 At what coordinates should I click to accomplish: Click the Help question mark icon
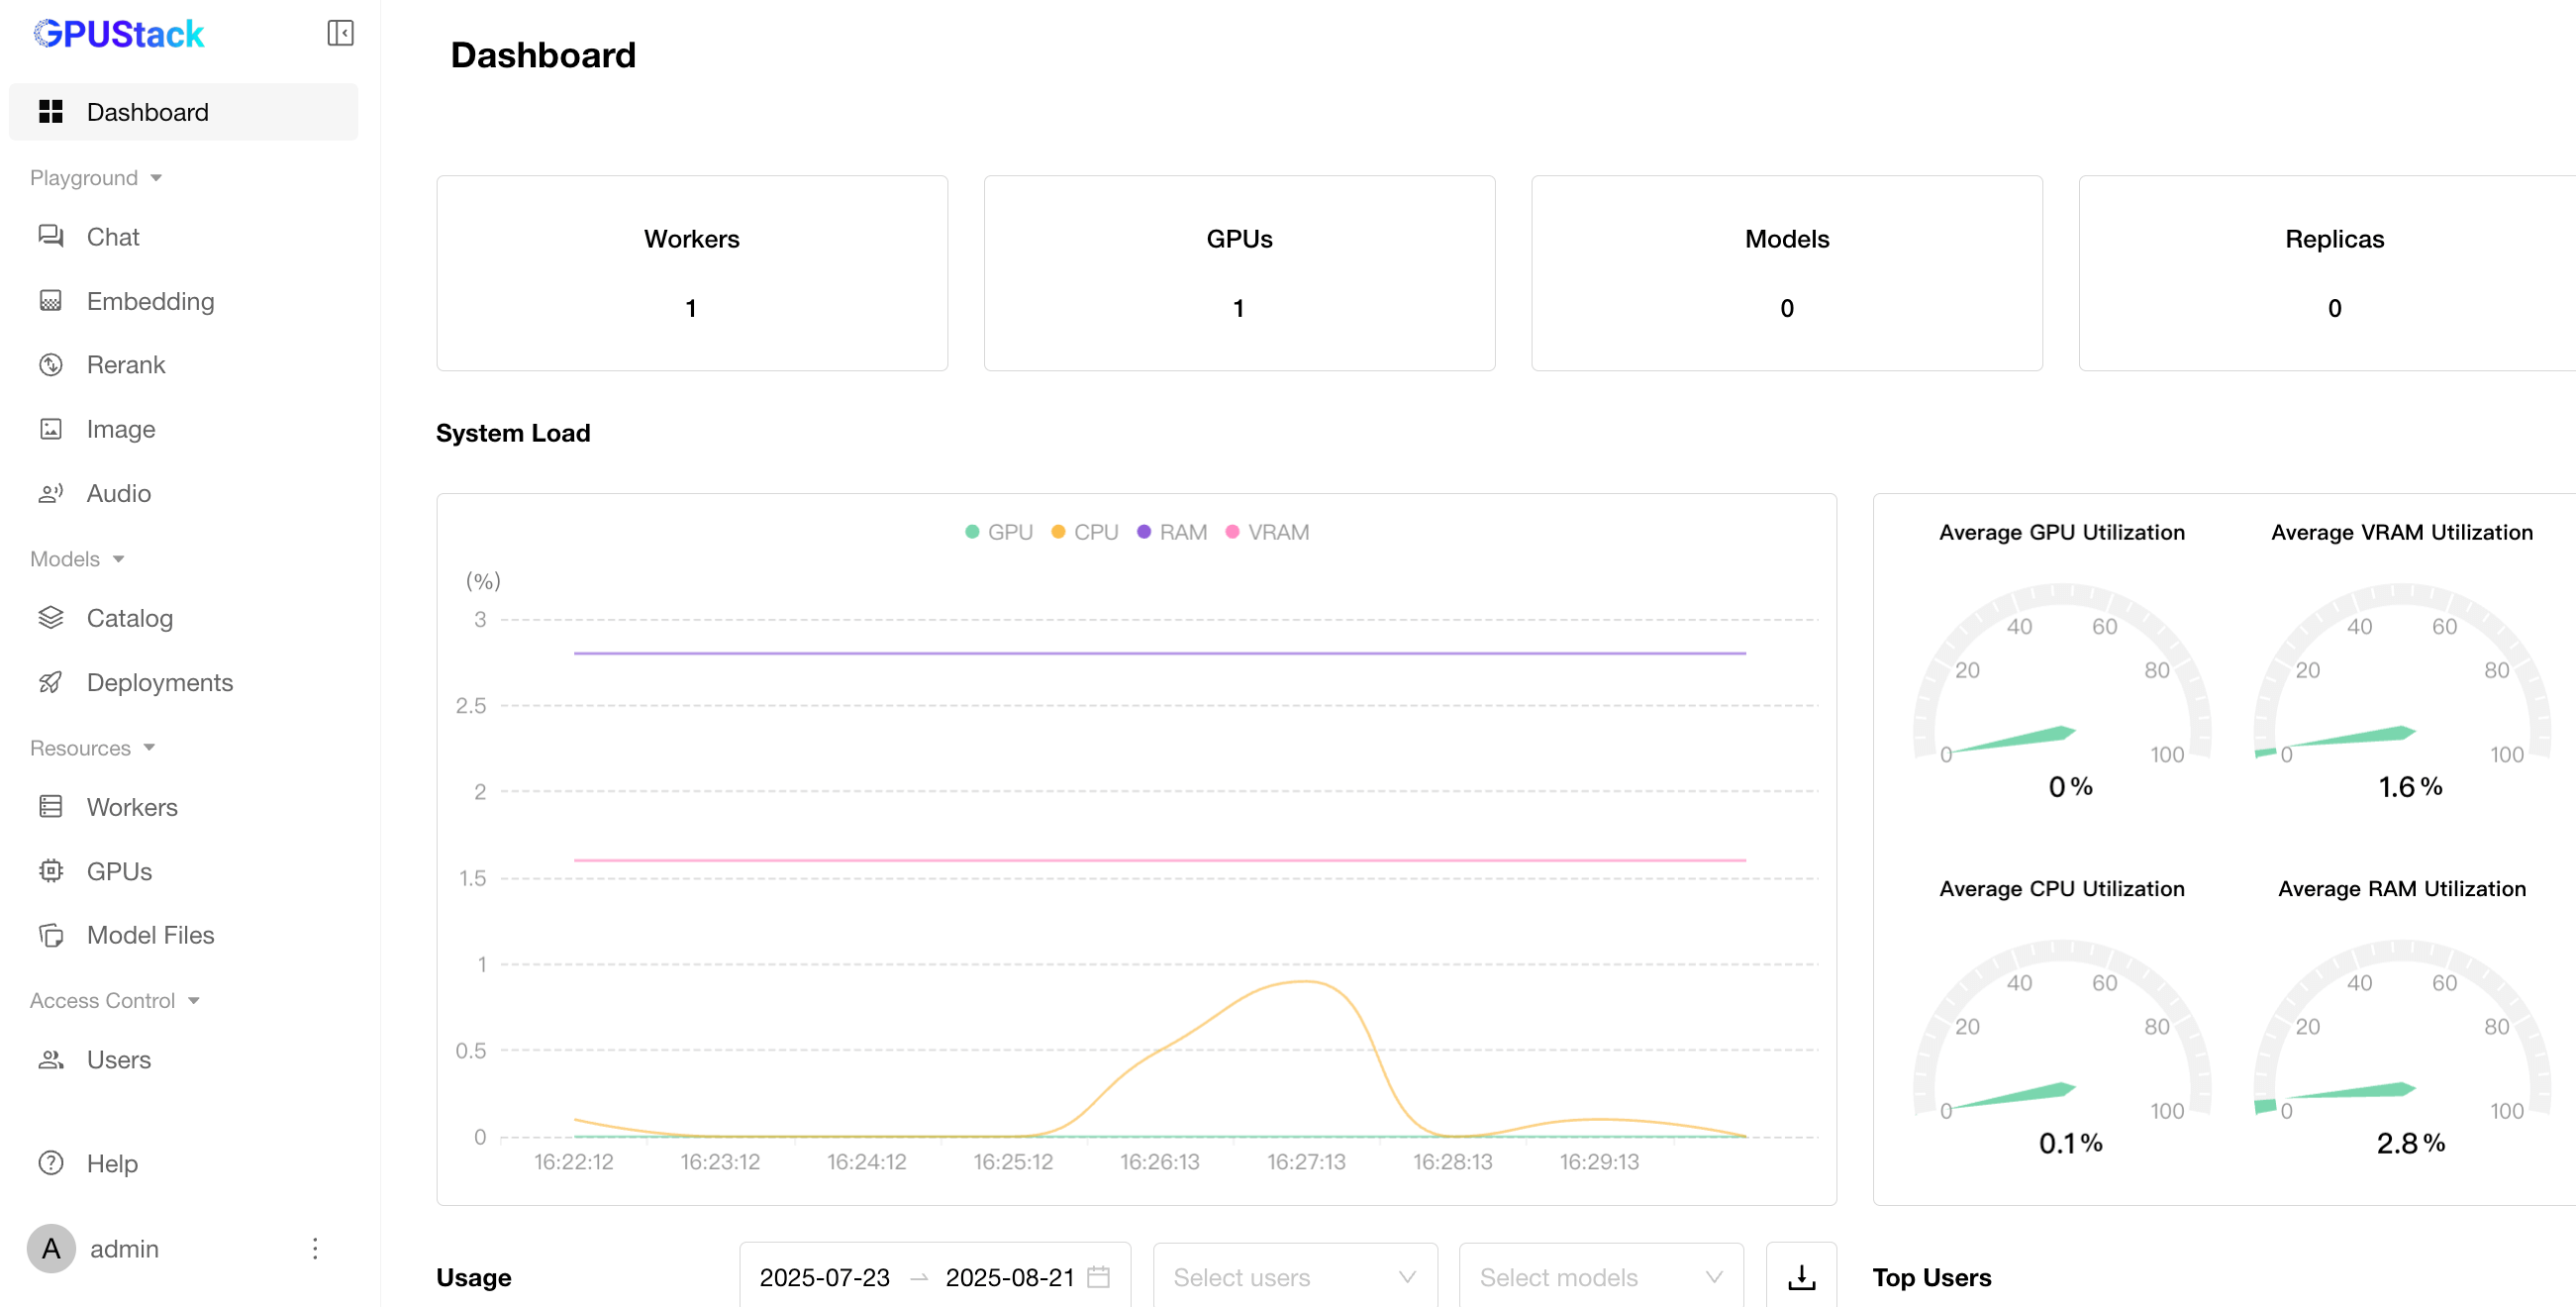click(50, 1163)
